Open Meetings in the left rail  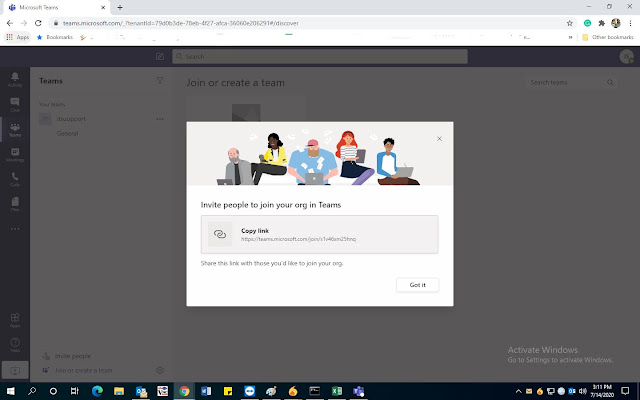pyautogui.click(x=15, y=155)
